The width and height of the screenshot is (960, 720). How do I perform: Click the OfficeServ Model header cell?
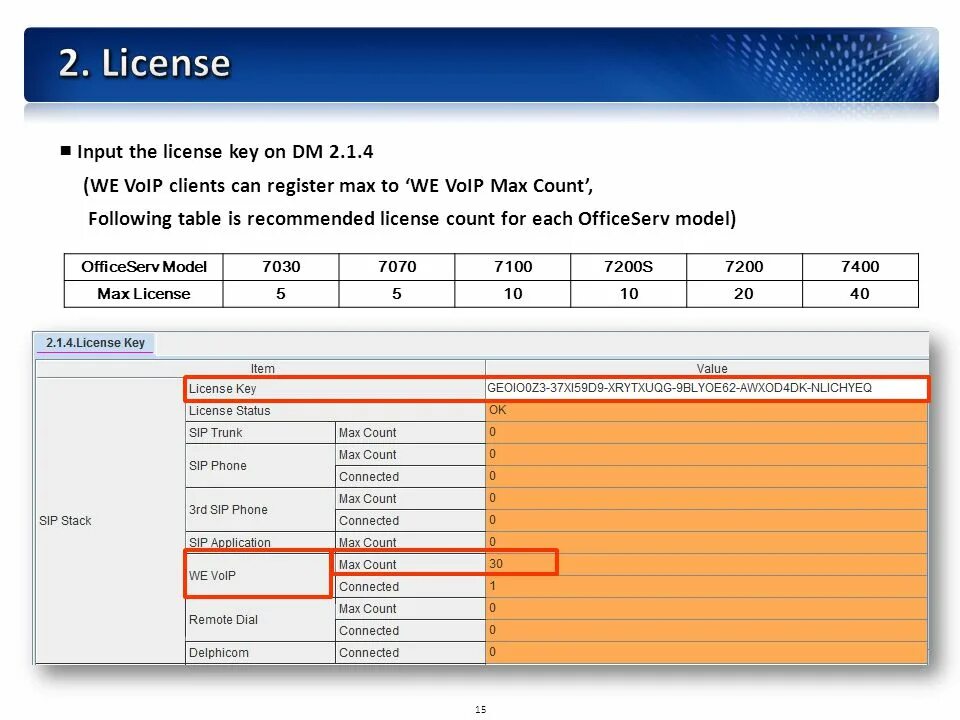(144, 267)
